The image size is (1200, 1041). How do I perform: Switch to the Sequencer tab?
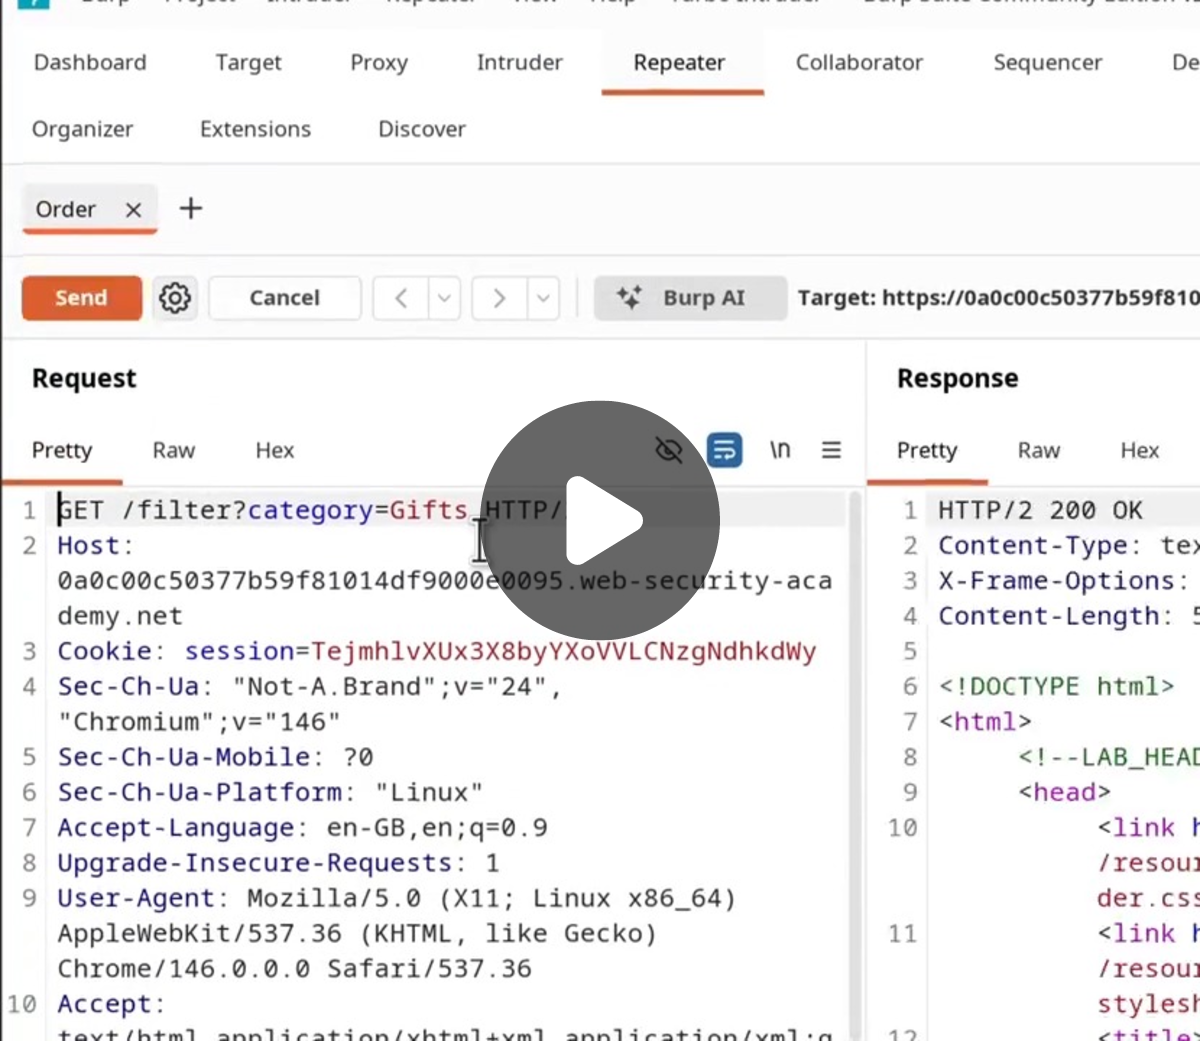1047,62
